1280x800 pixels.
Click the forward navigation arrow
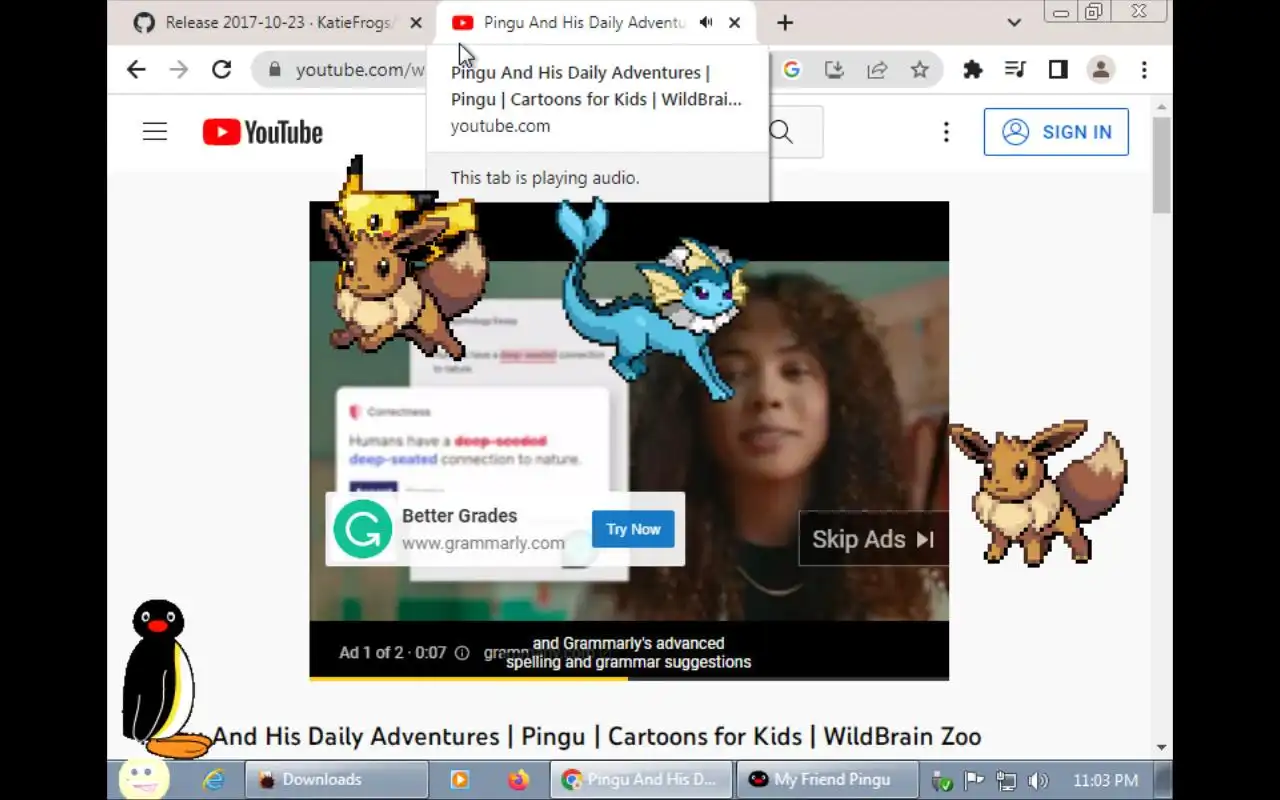(179, 69)
